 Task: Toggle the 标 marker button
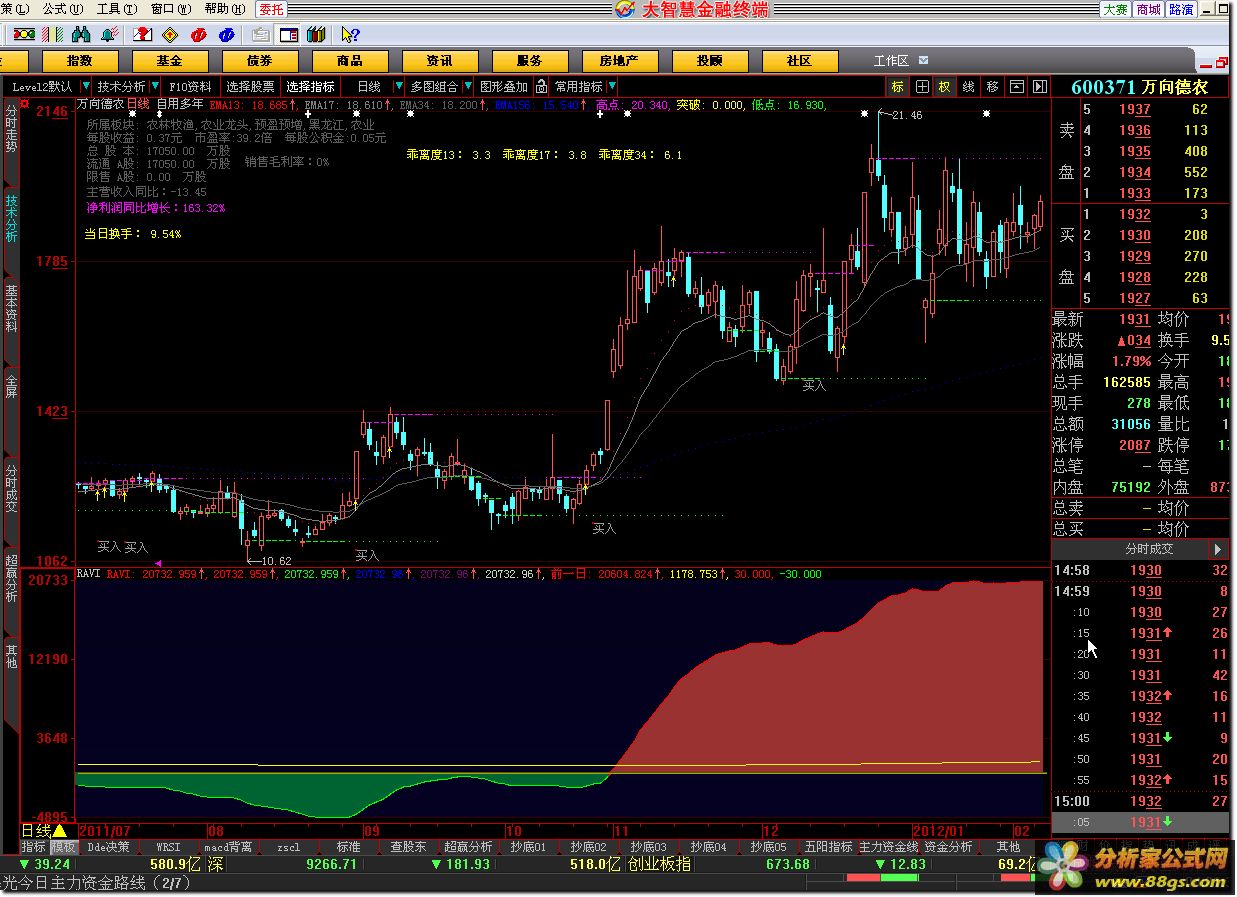898,87
